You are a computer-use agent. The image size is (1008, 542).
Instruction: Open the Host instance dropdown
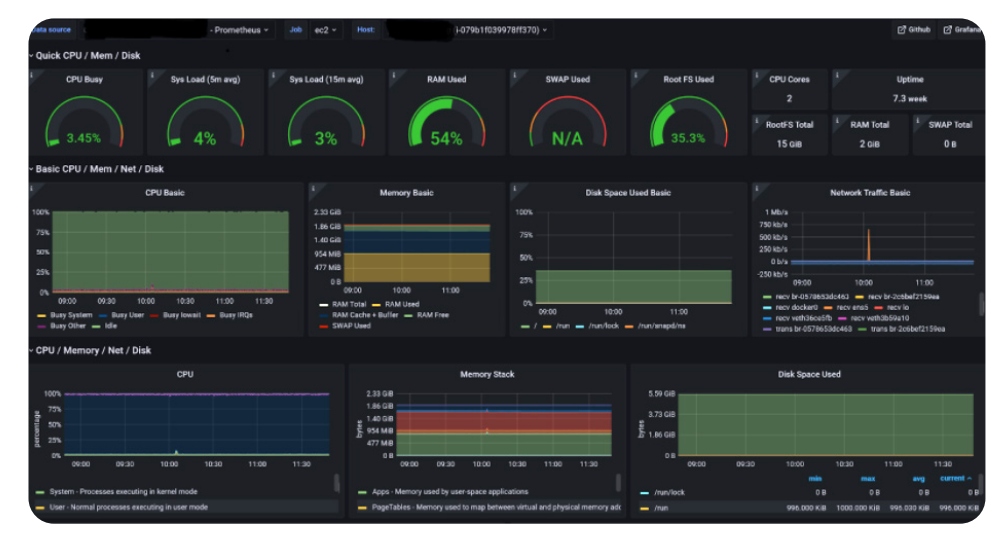click(501, 30)
